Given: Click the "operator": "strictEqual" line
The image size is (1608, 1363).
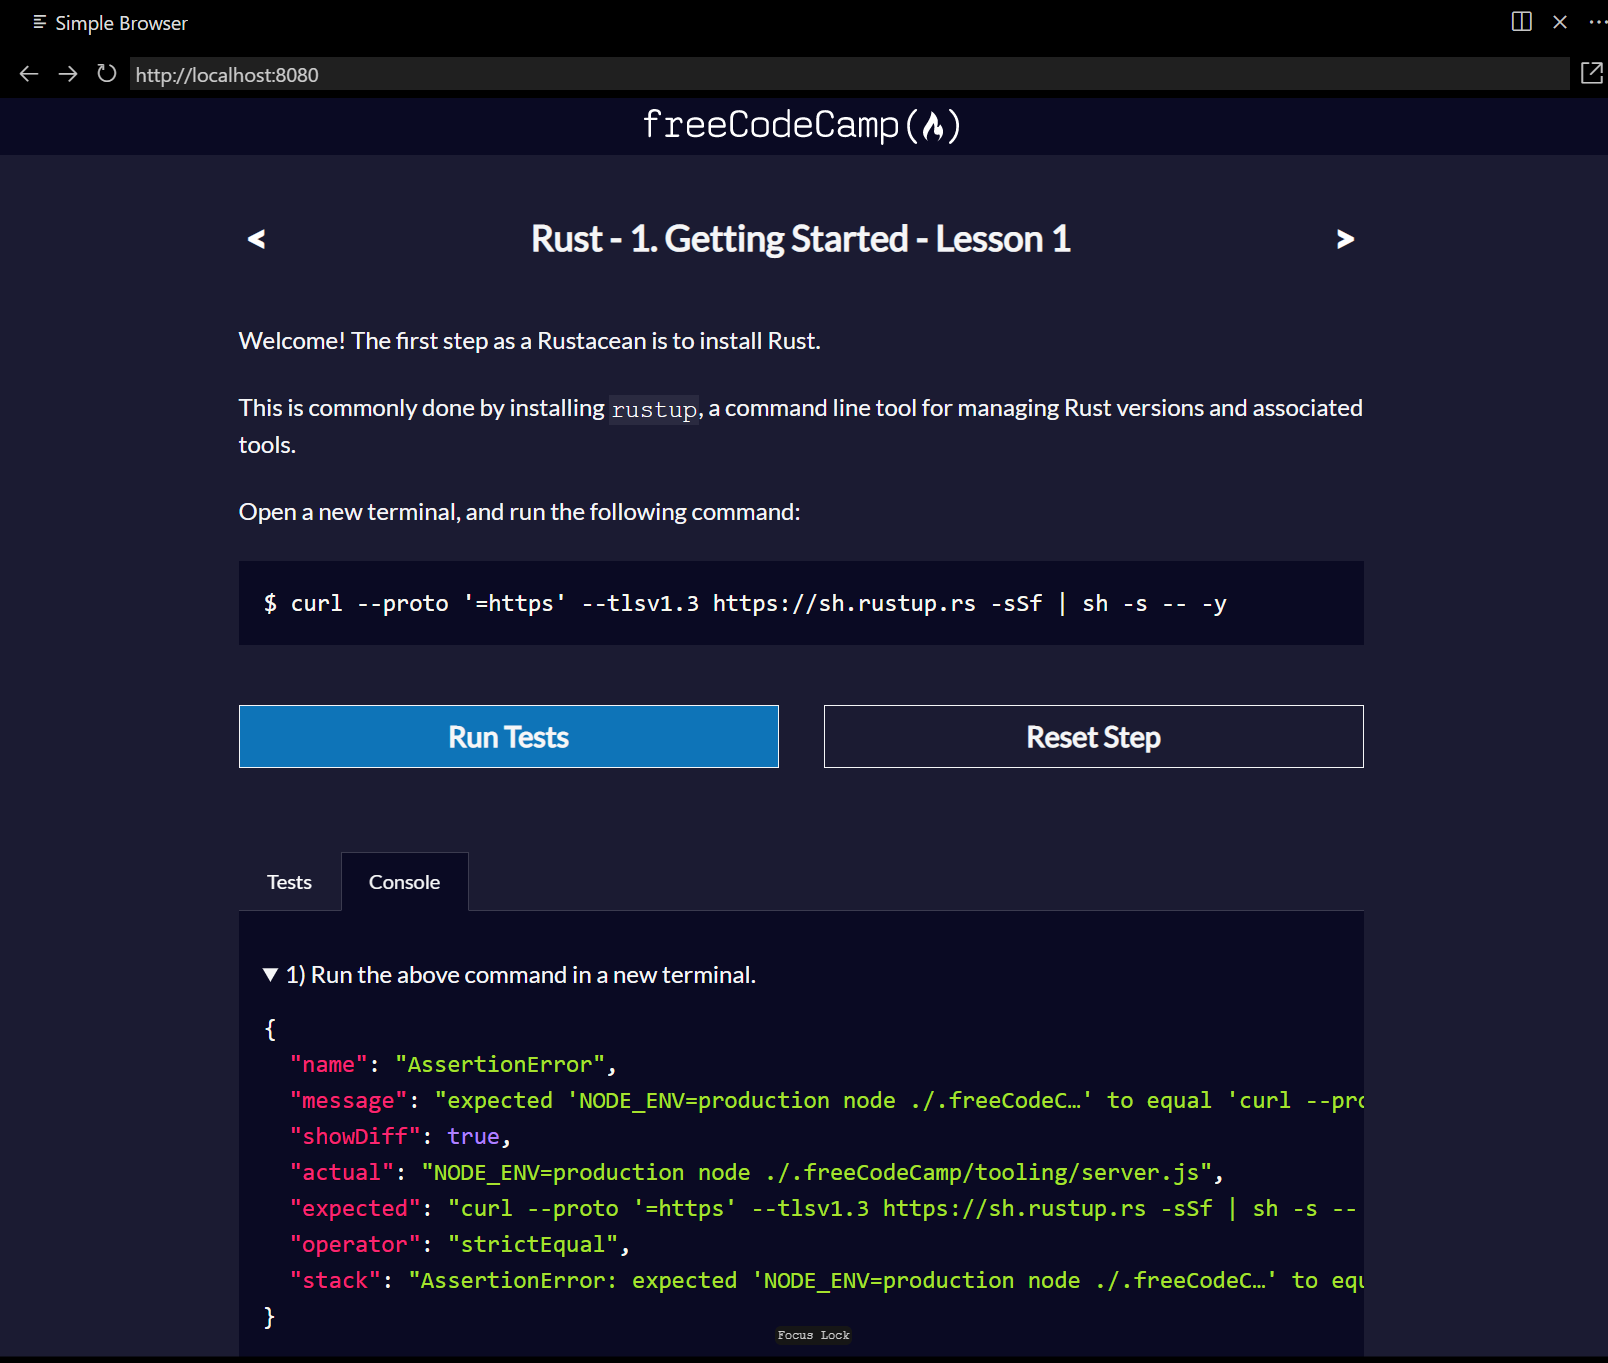Looking at the screenshot, I should pyautogui.click(x=460, y=1245).
